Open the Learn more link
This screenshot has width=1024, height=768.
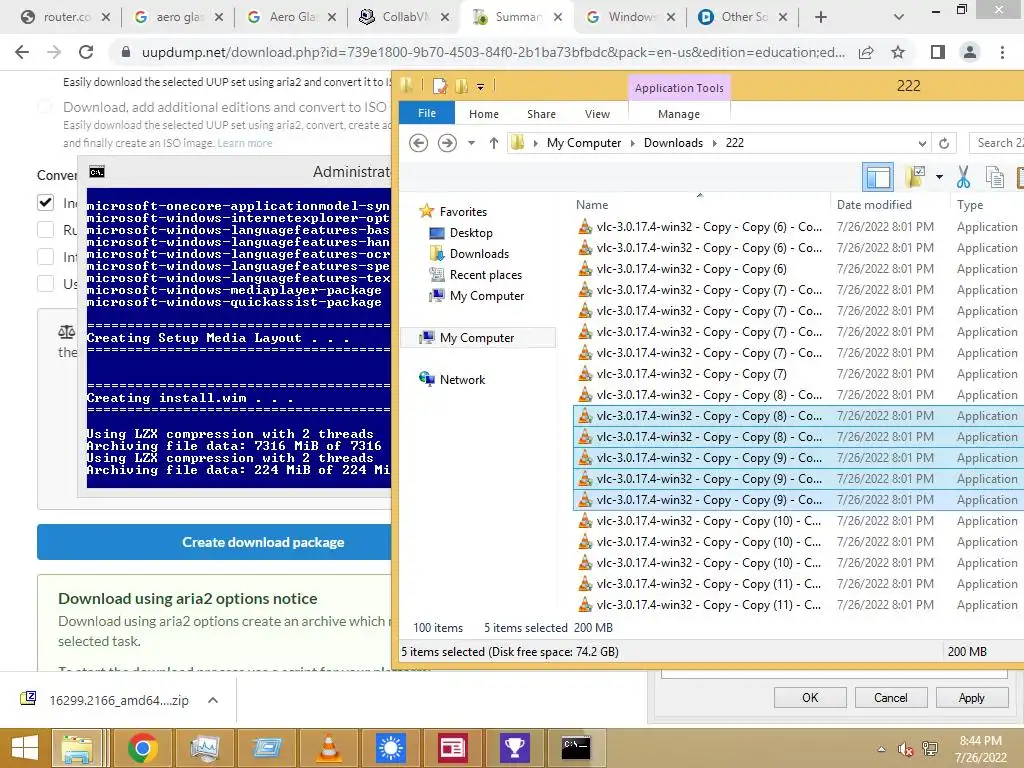tap(245, 143)
